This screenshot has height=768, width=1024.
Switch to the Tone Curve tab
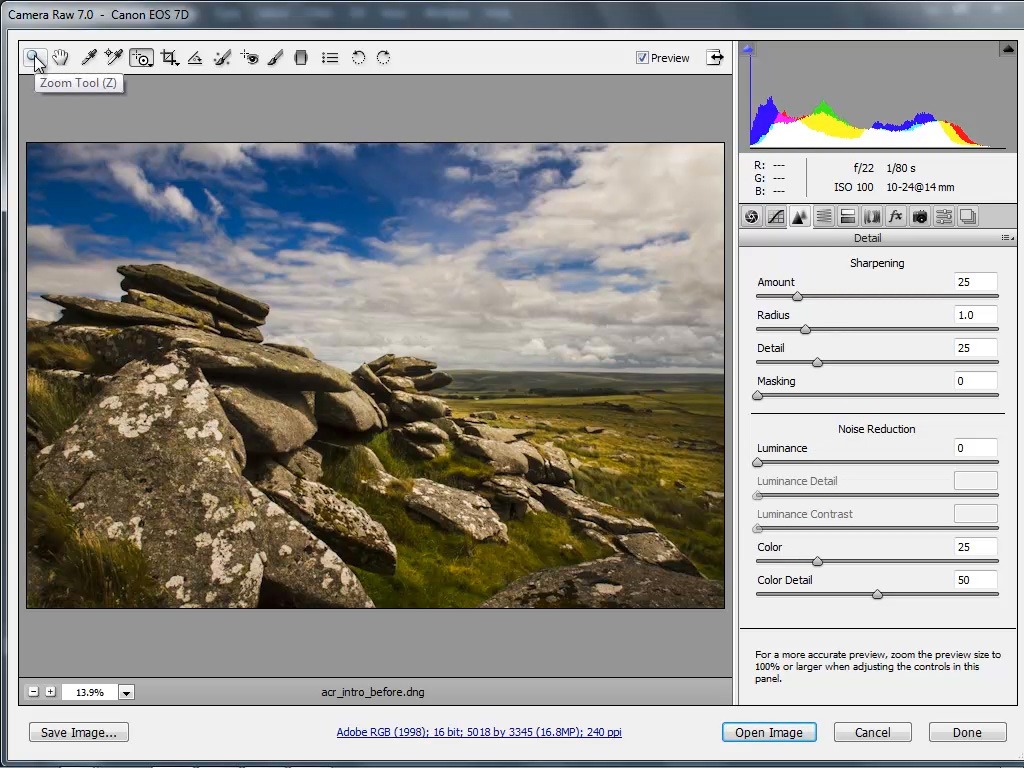click(x=775, y=216)
